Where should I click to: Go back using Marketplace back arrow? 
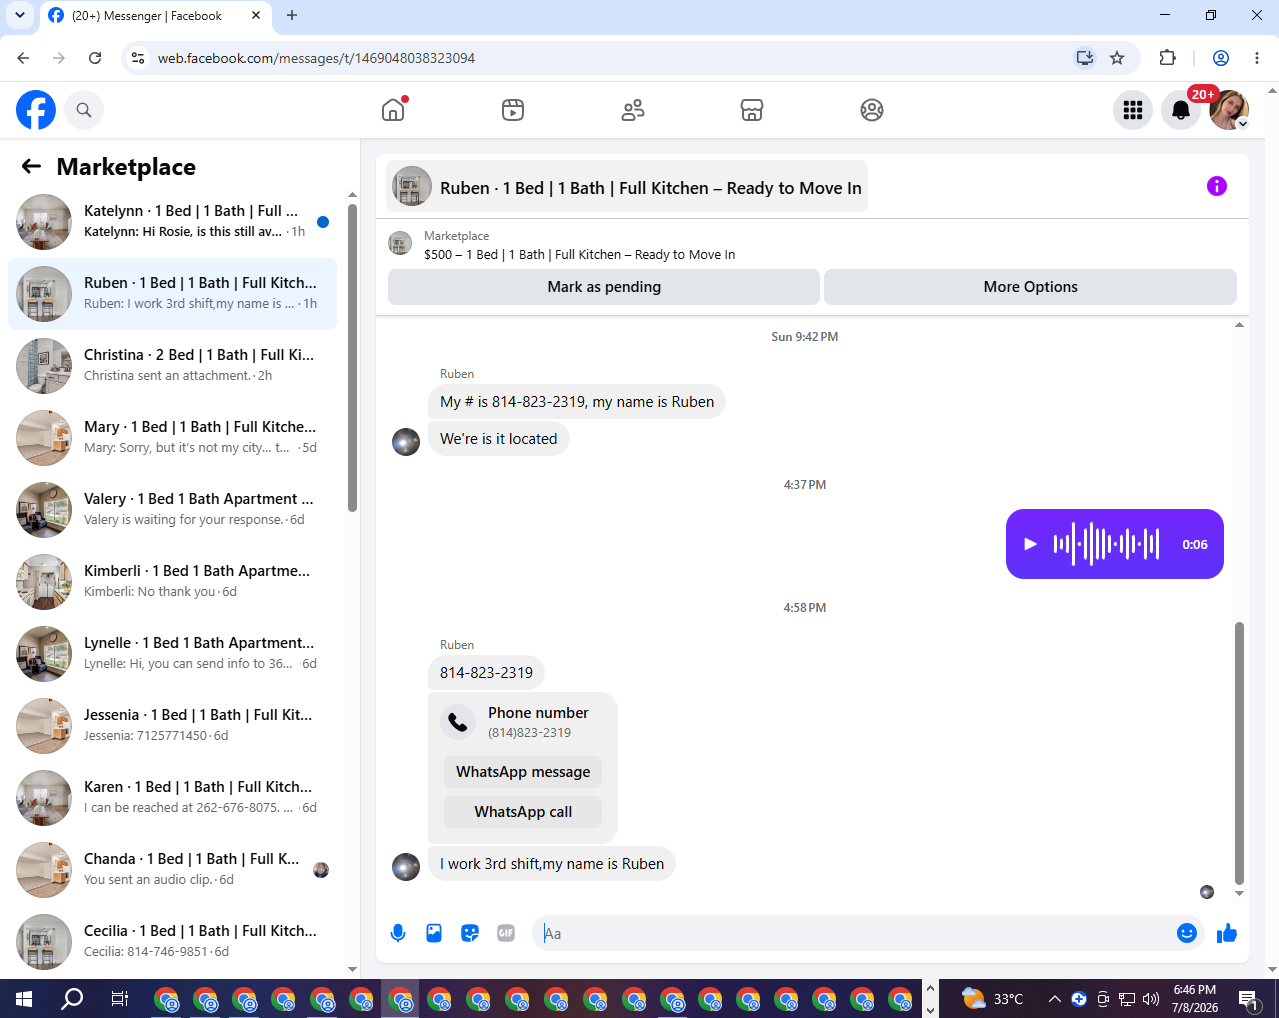tap(31, 167)
